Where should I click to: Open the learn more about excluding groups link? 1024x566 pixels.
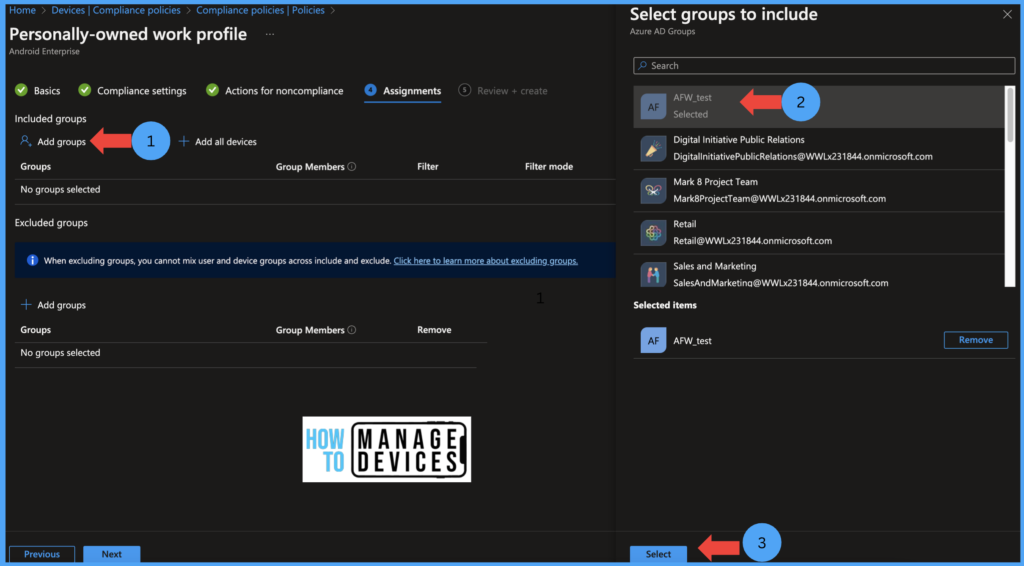point(485,260)
